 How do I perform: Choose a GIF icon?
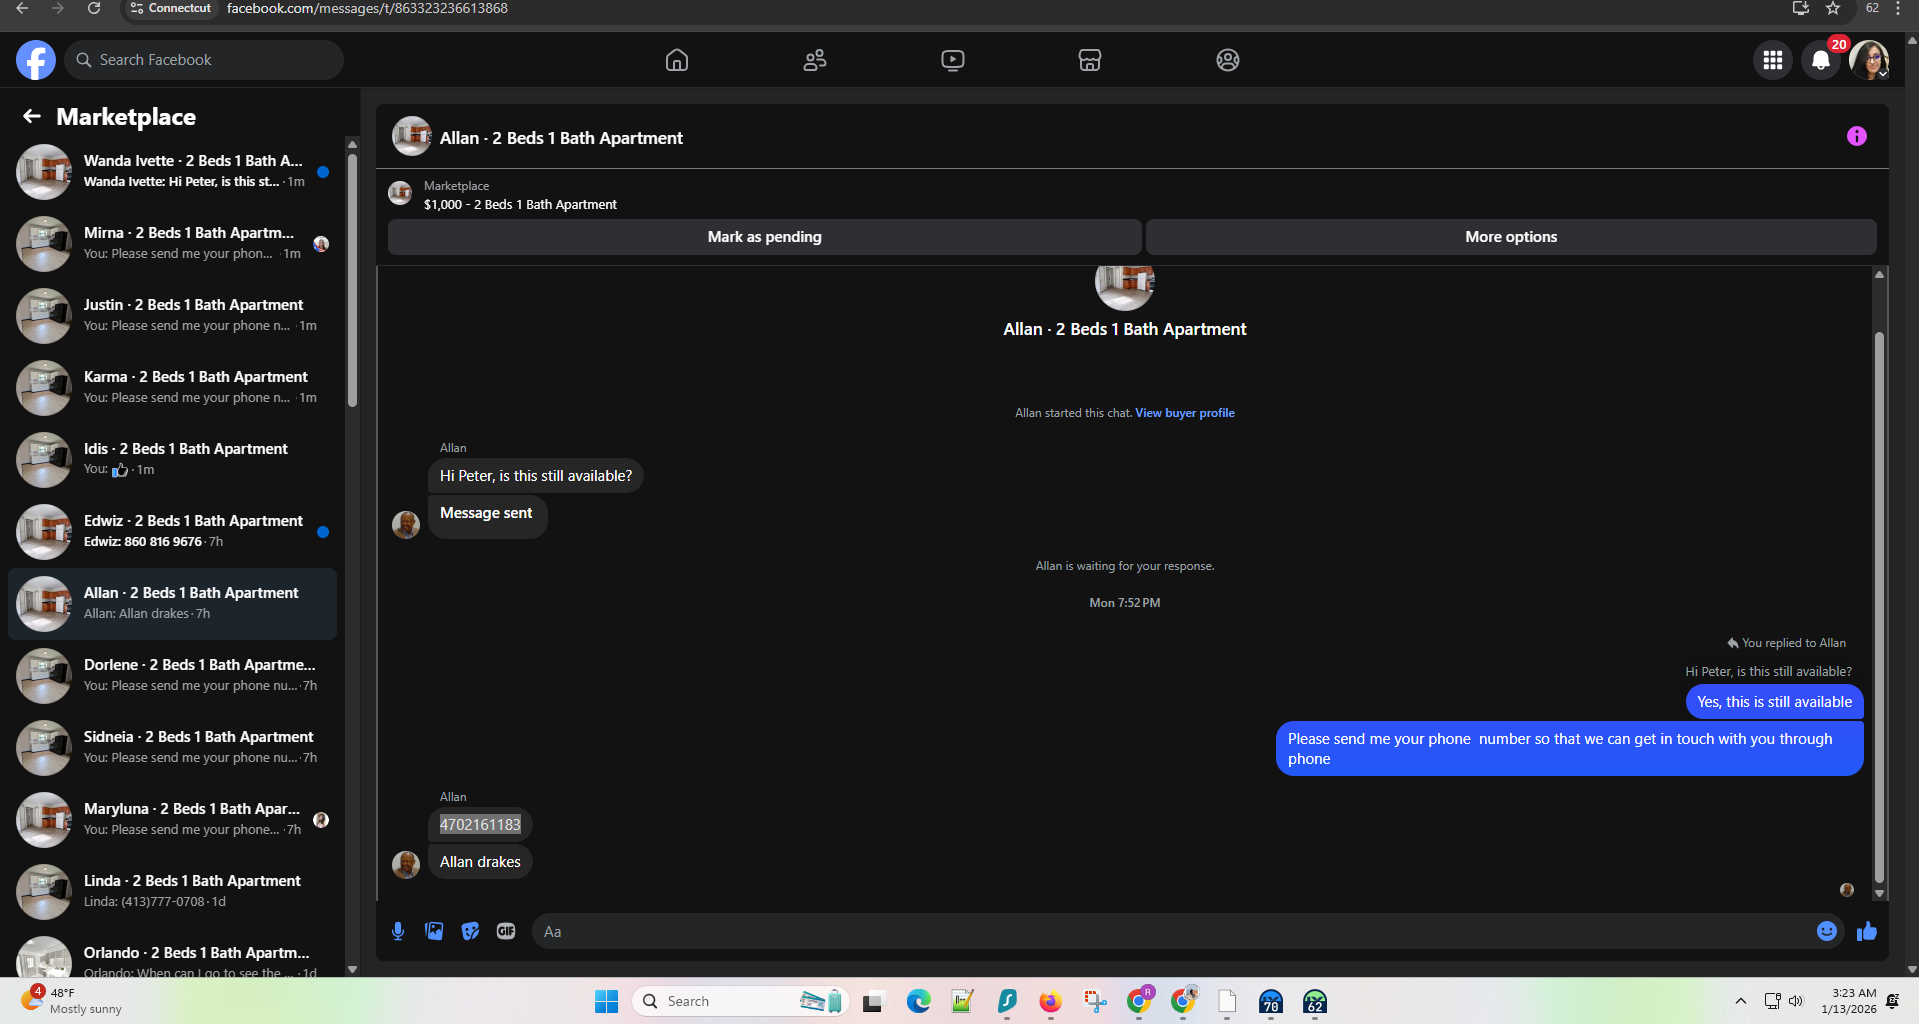[x=506, y=931]
